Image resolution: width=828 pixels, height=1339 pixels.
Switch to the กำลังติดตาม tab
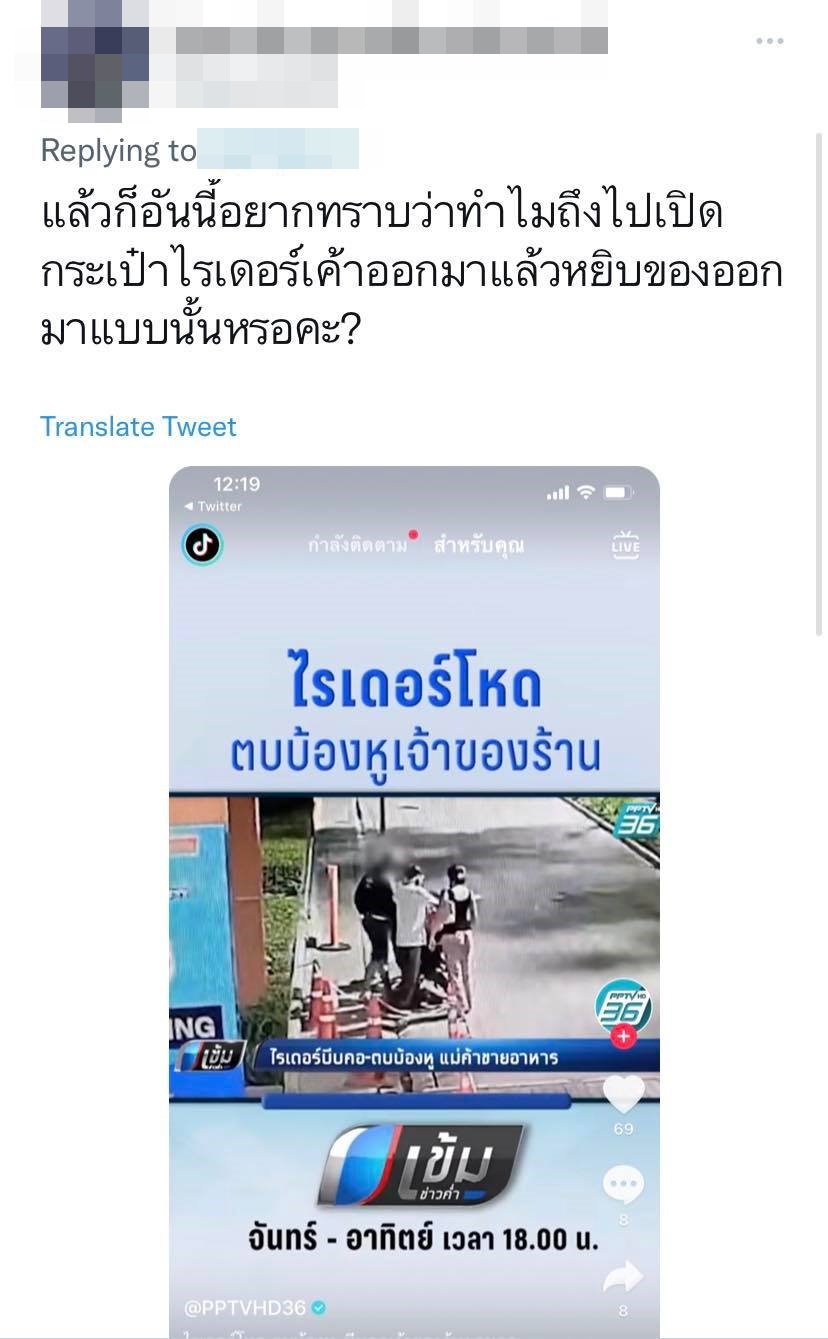[x=358, y=546]
